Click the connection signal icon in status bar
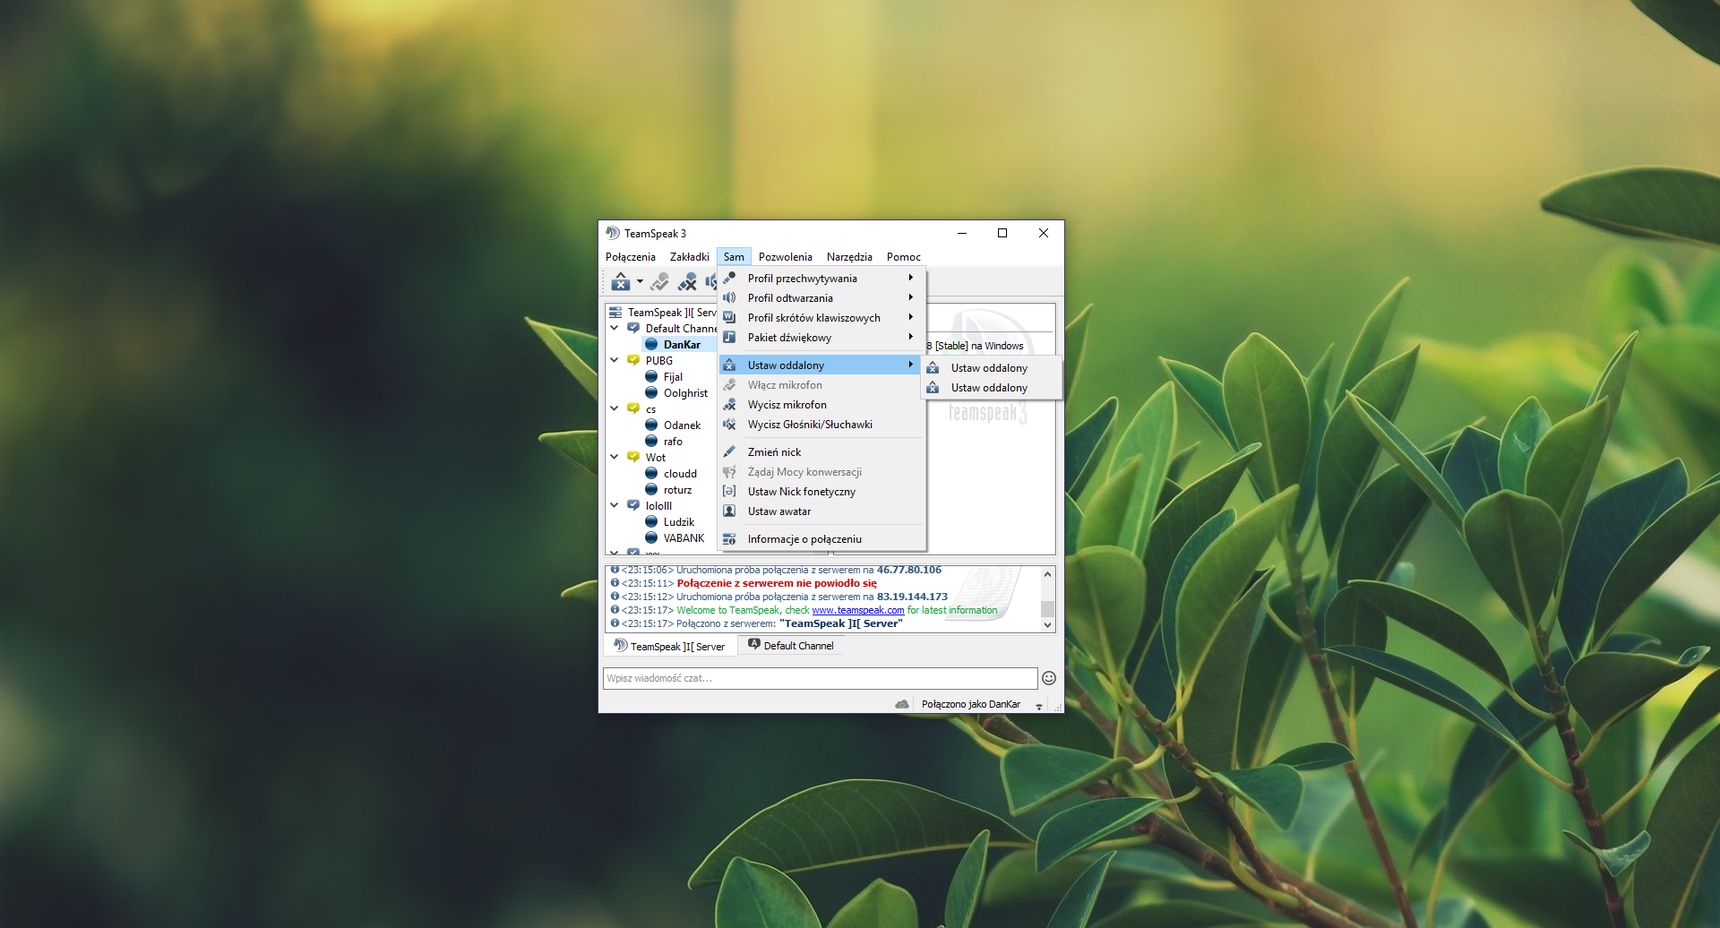 [x=1039, y=705]
